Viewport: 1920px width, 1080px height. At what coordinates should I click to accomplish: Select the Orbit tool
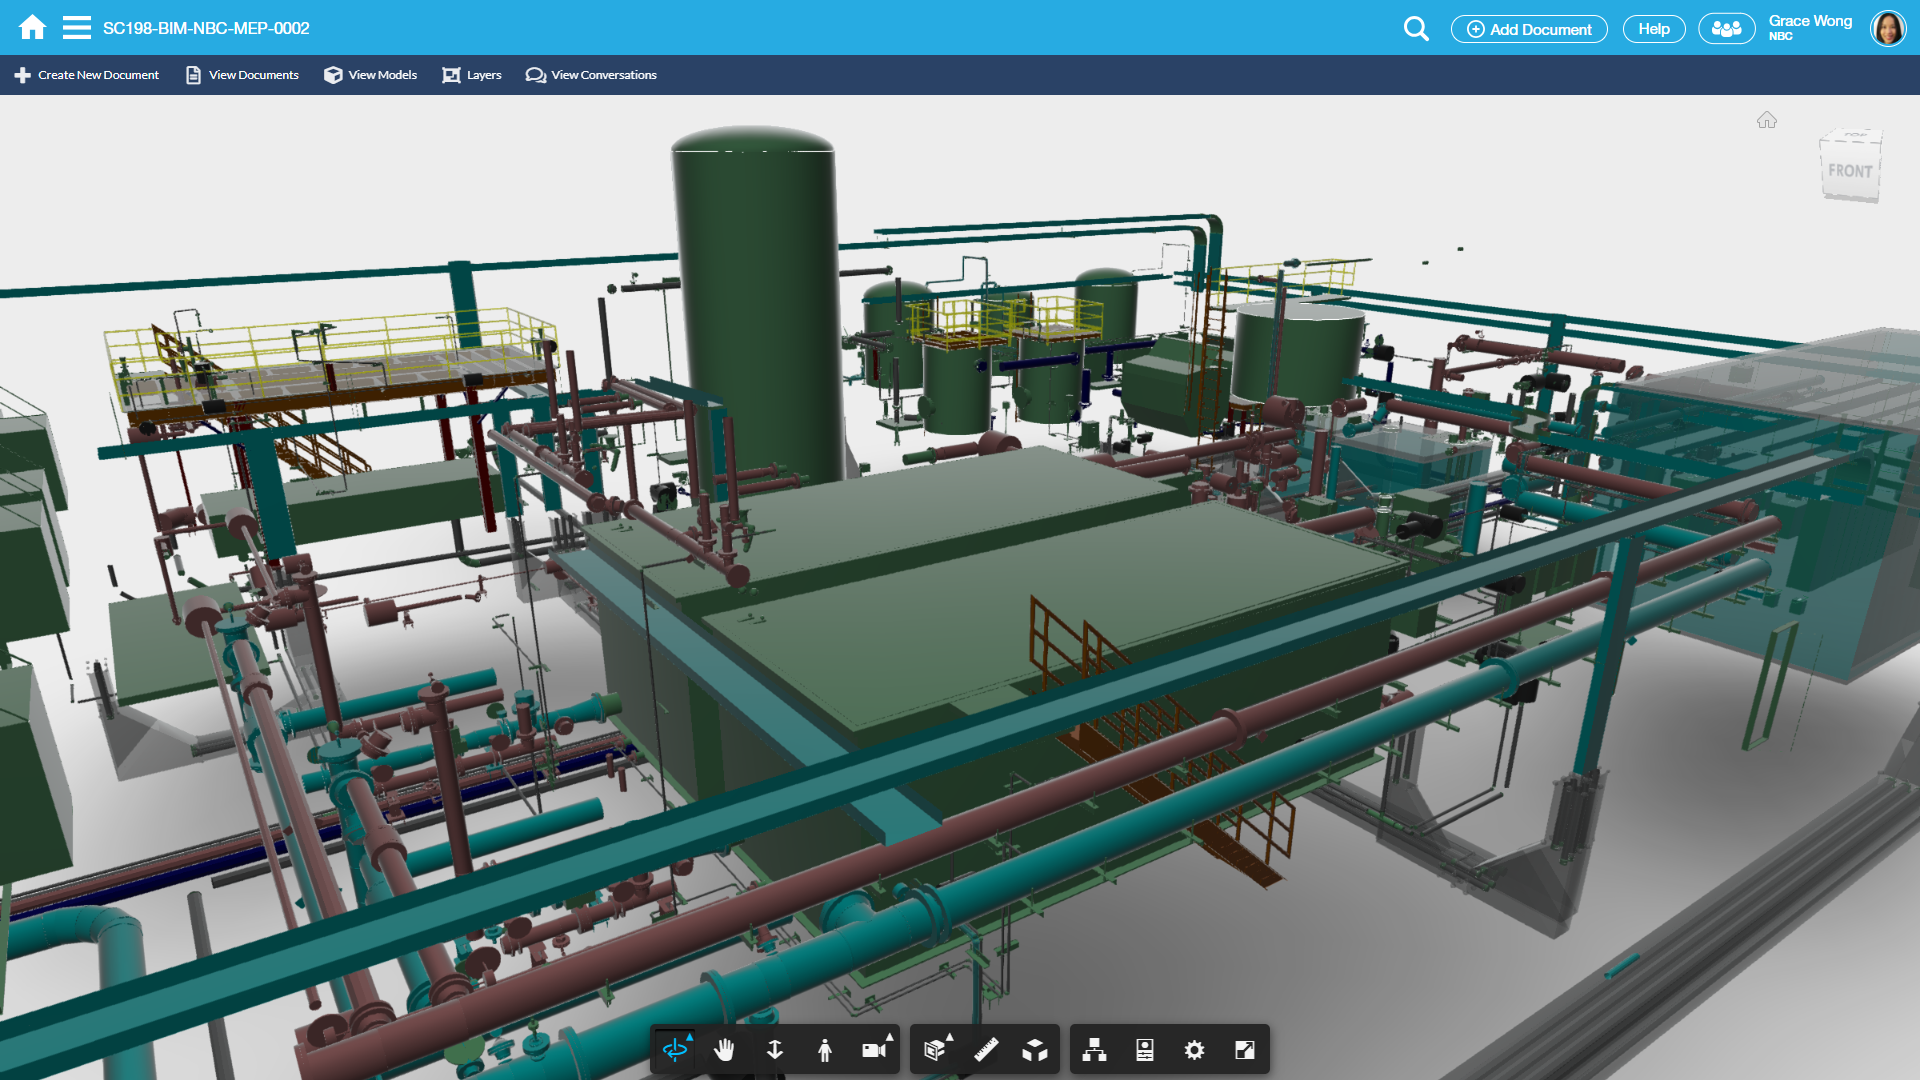(675, 1050)
